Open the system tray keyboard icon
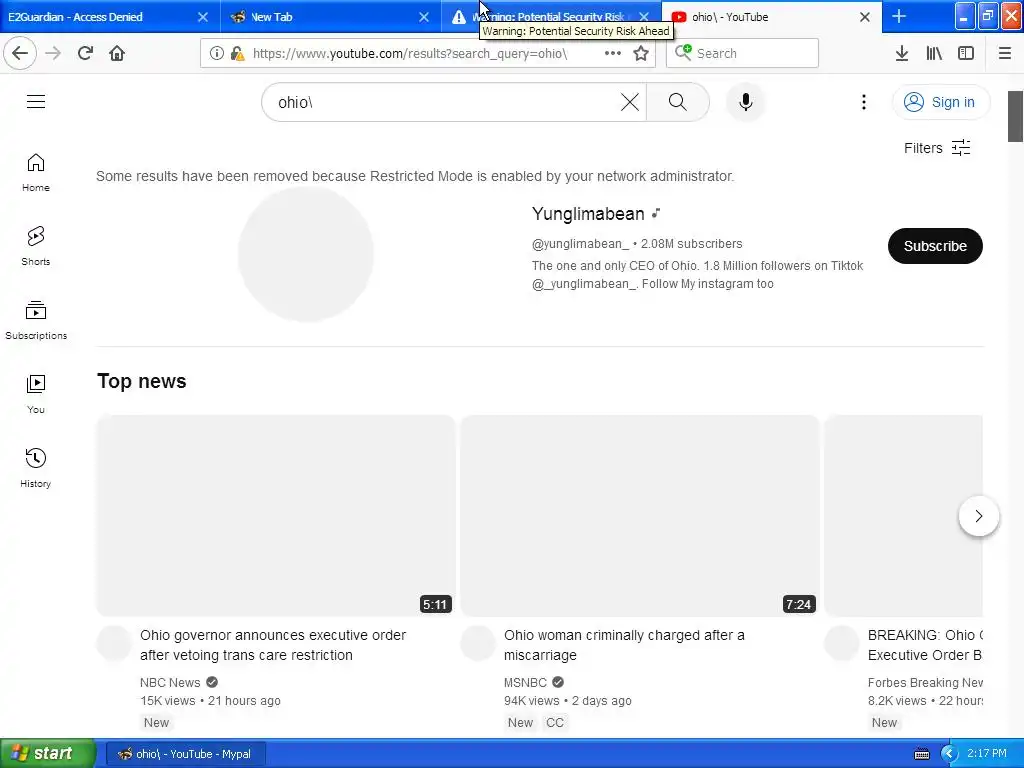This screenshot has height=768, width=1024. point(921,754)
